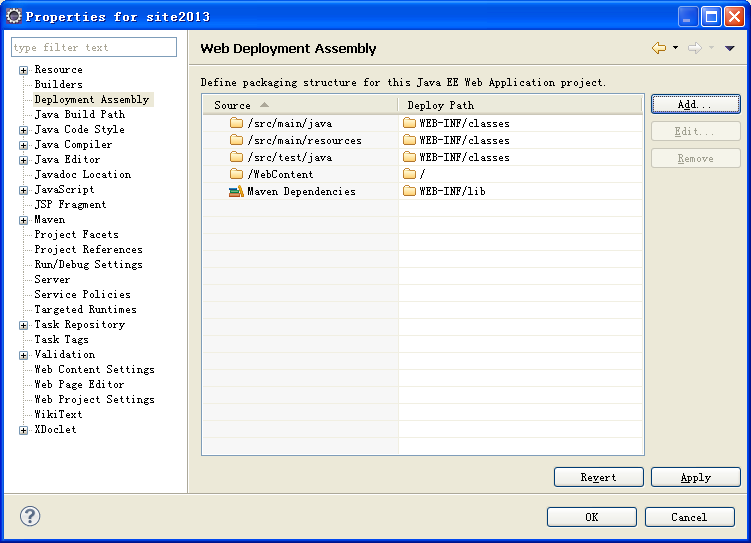Sort by the Source column header

[300, 105]
